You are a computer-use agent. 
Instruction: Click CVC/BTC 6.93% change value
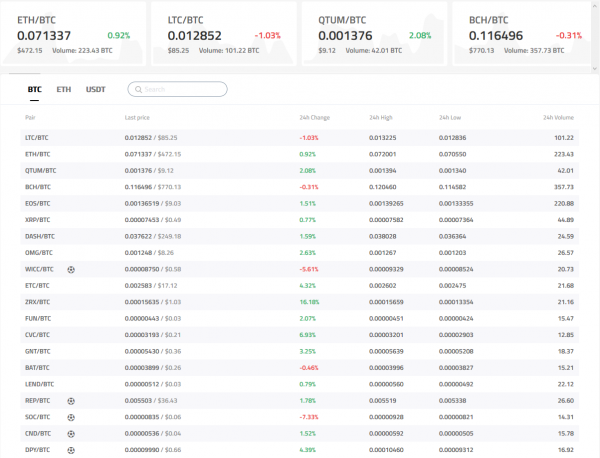tap(308, 335)
